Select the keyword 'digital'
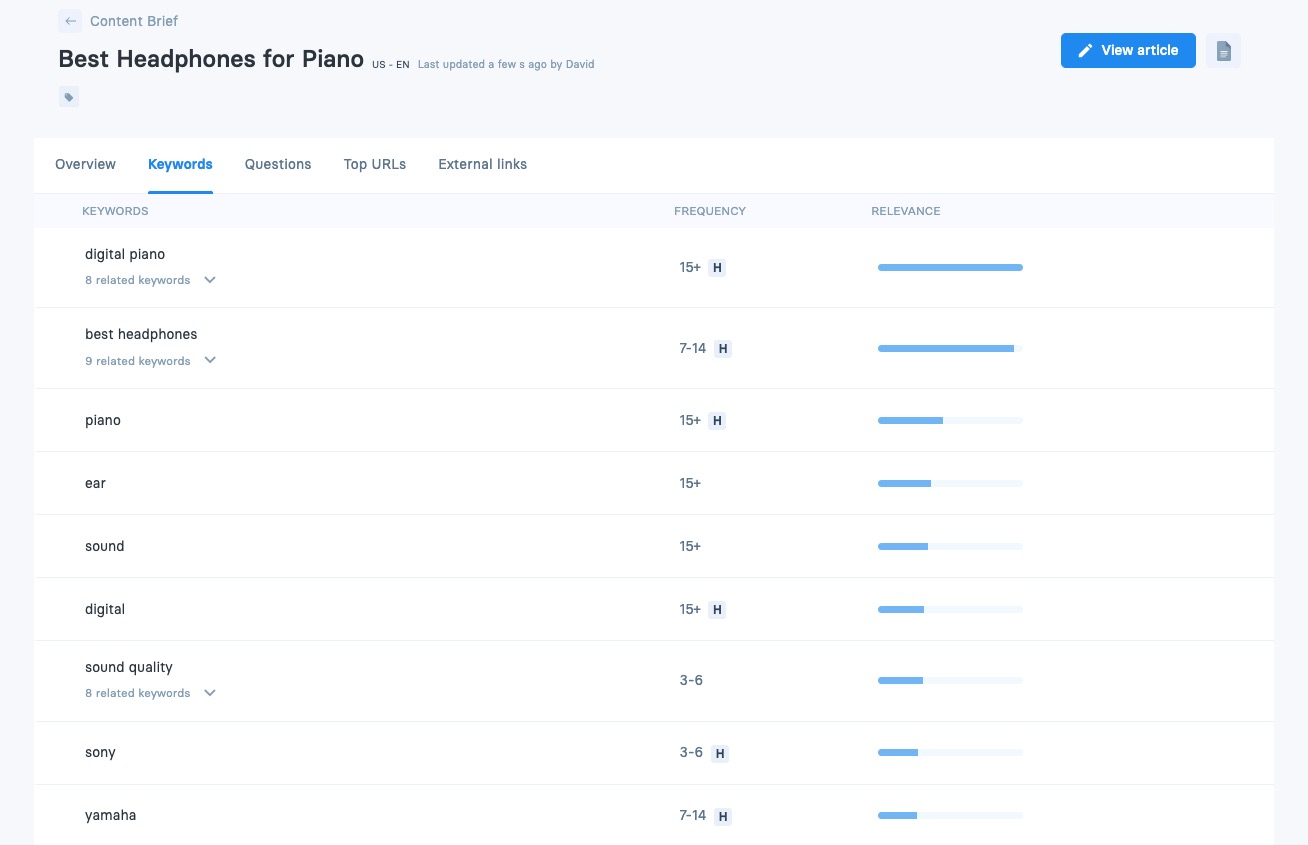Viewport: 1308px width, 845px height. click(x=105, y=609)
